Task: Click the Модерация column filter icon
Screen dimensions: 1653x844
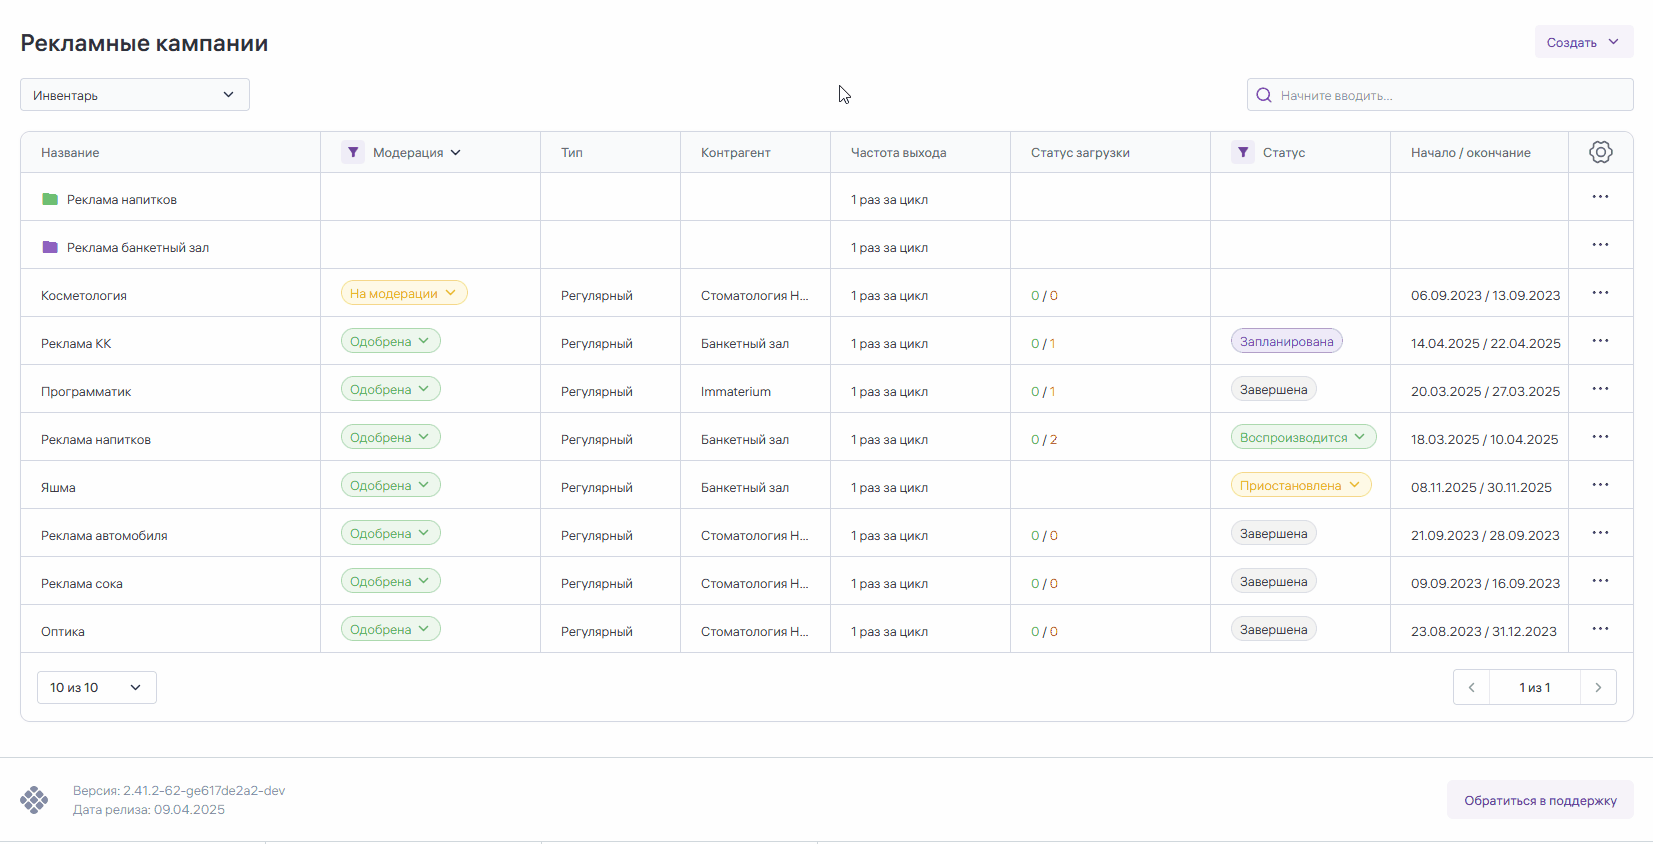Action: coord(352,152)
